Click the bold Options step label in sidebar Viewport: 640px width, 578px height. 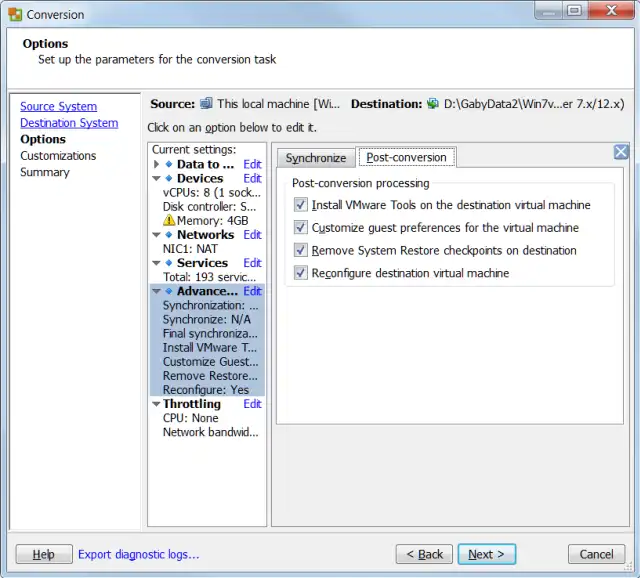[x=43, y=139]
